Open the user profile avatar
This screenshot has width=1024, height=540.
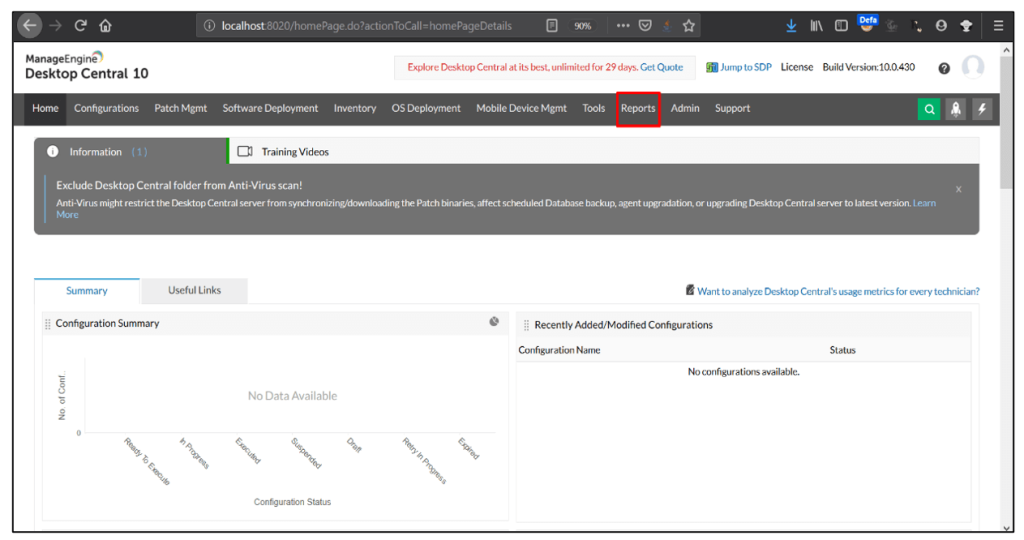[972, 67]
